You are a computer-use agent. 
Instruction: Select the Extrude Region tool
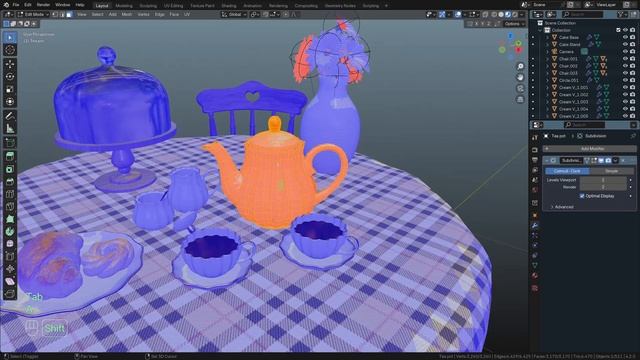coord(10,156)
